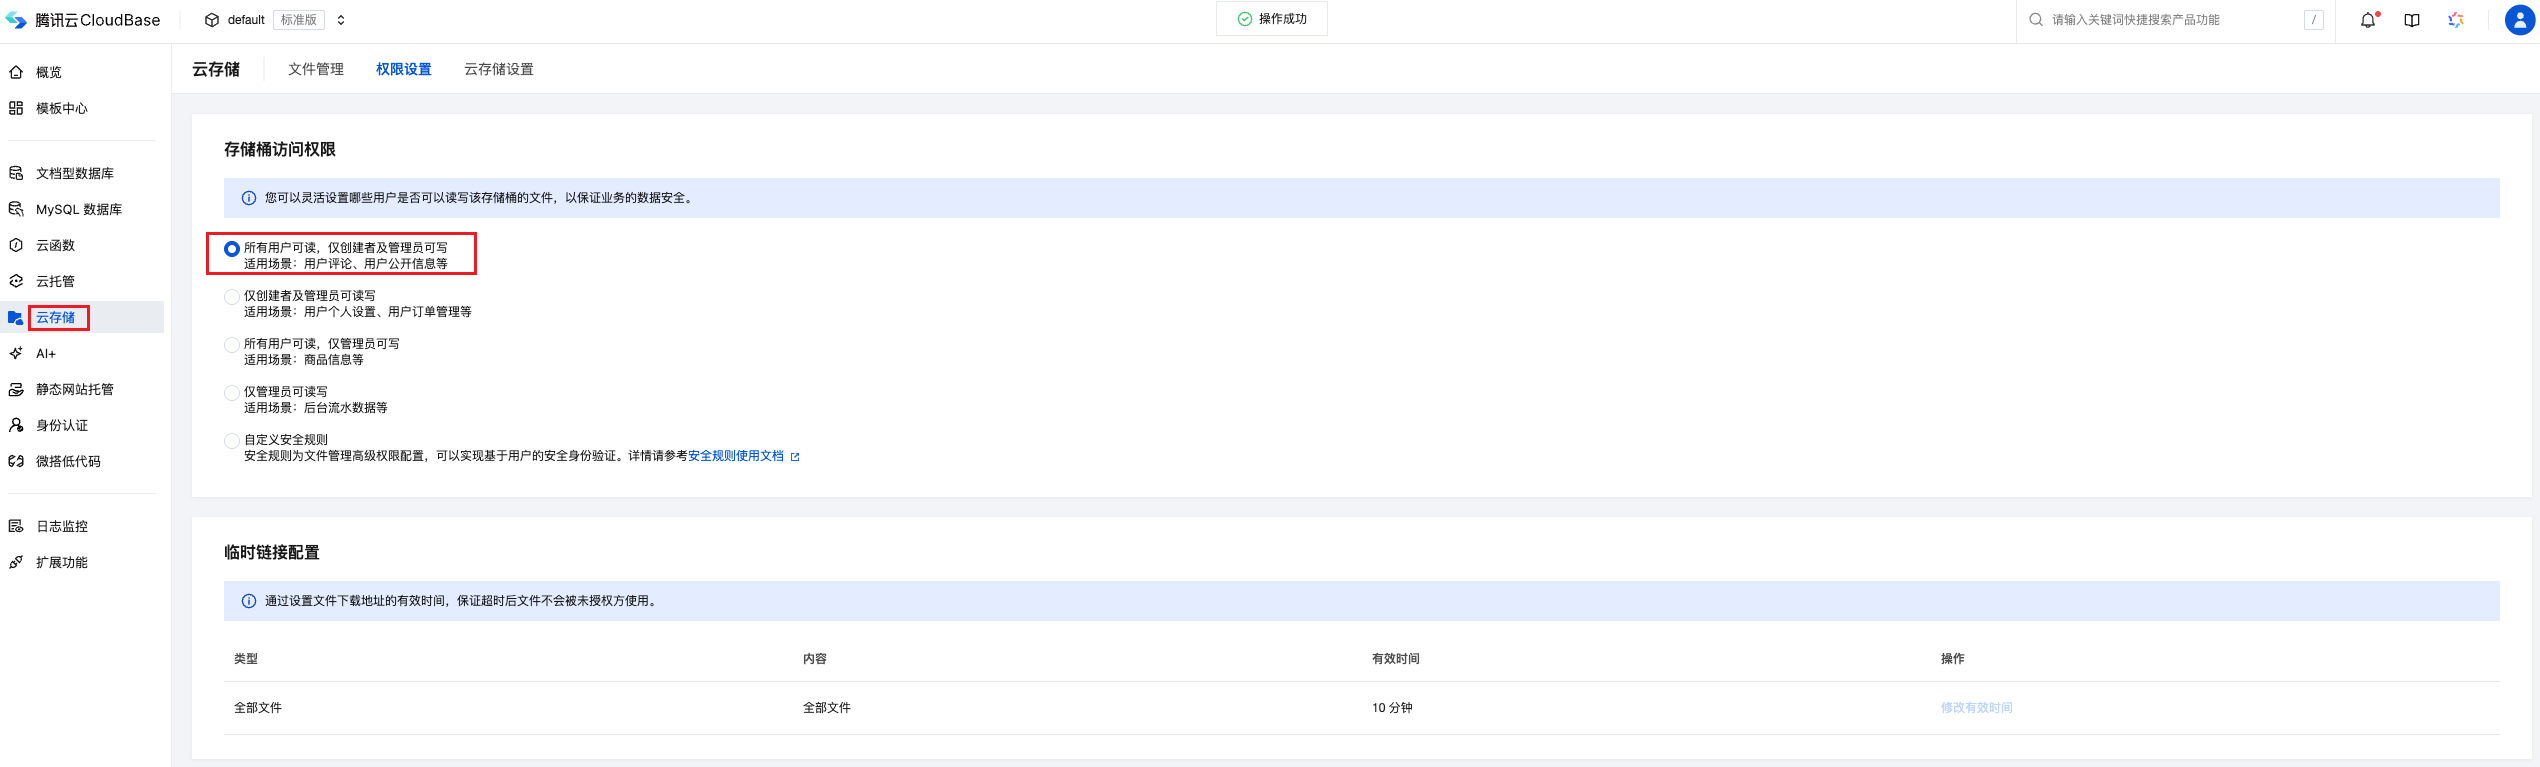Open 安全规则使用文档 link
Viewport: 2540px width, 767px height.
[736, 456]
